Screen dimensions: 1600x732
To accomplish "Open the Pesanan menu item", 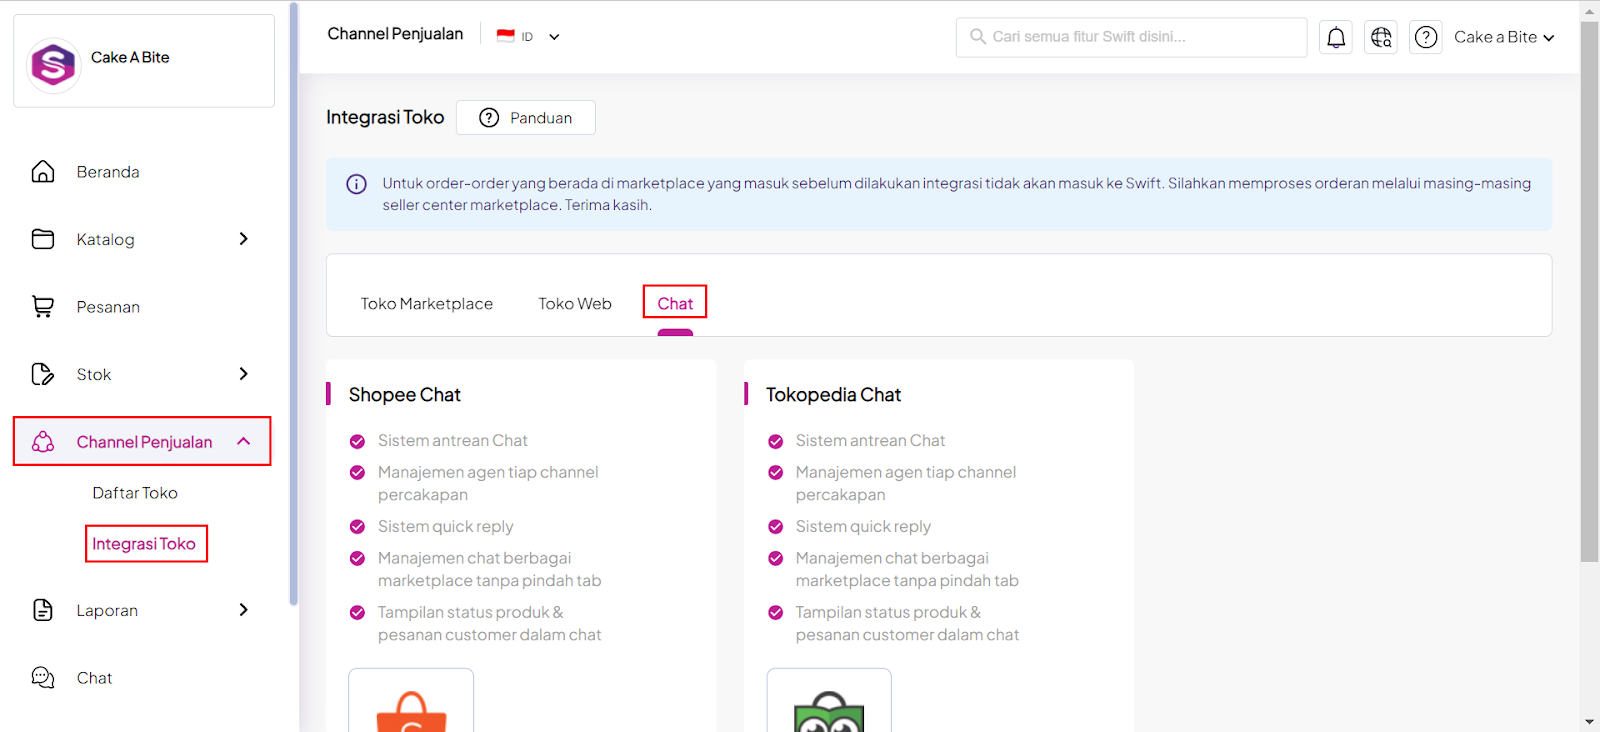I will coord(108,307).
